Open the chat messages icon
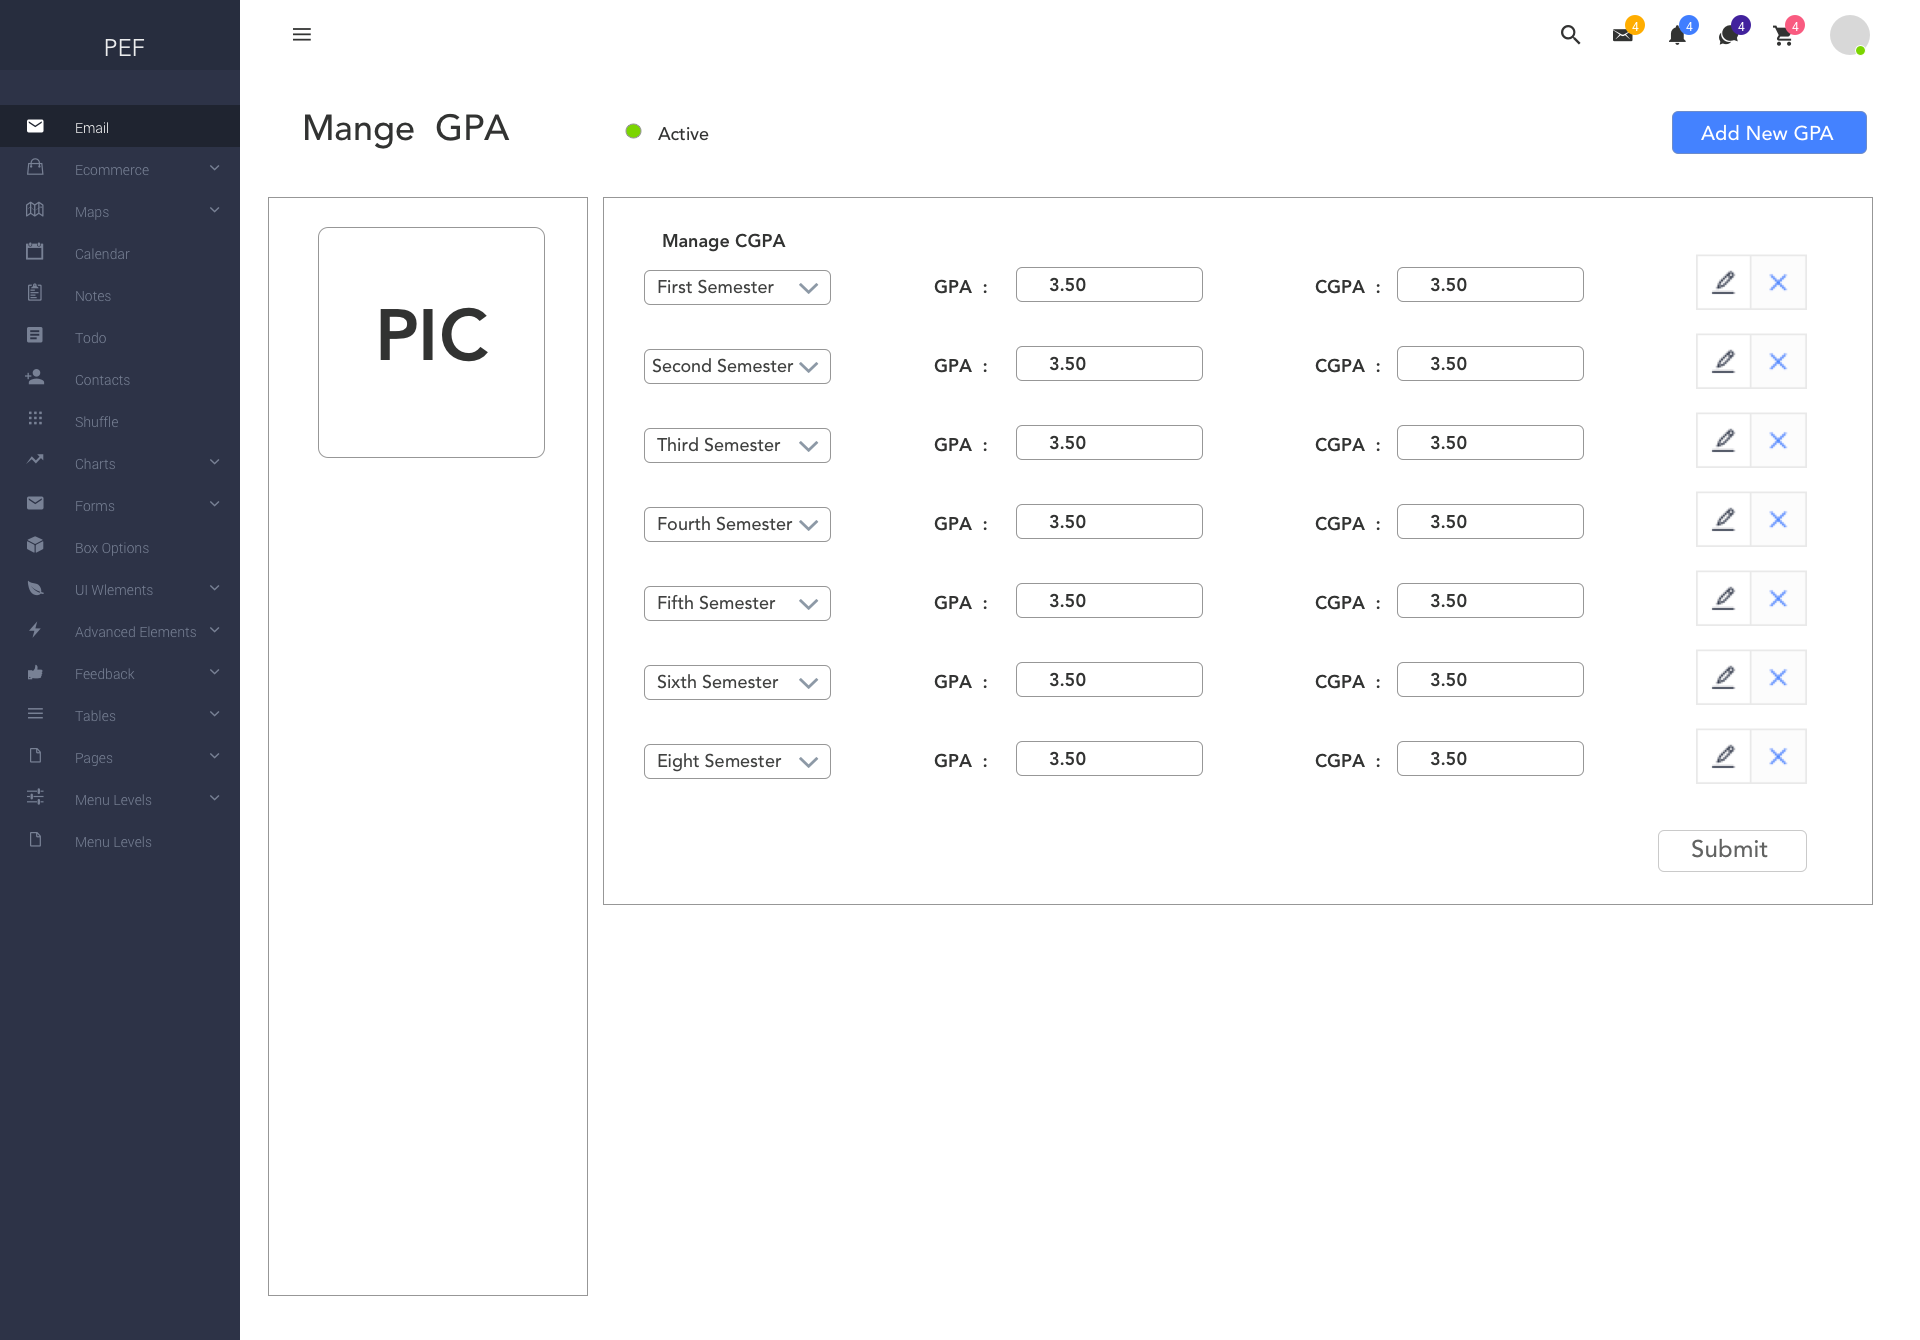Screen dimensions: 1920x1340 point(1728,36)
